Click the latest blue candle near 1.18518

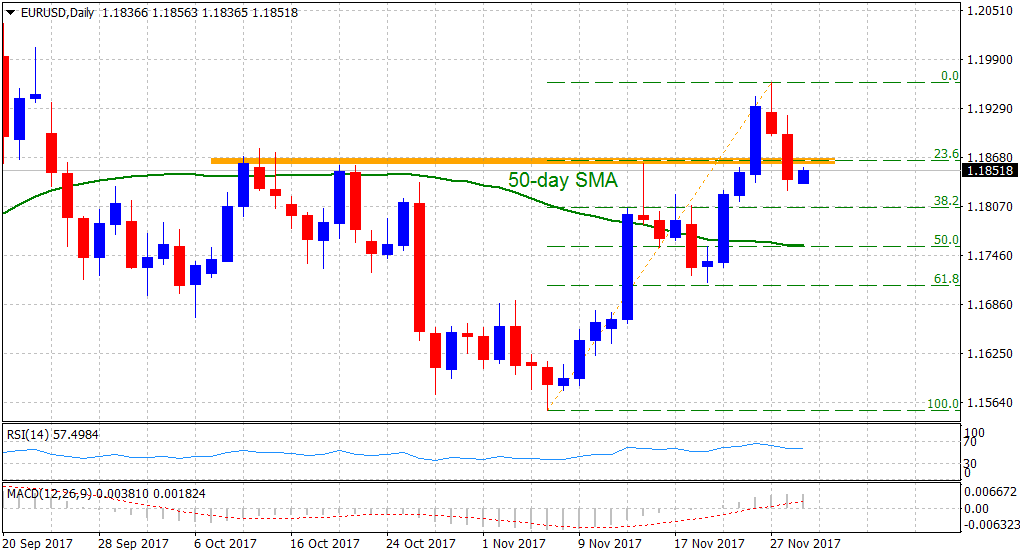(x=803, y=176)
